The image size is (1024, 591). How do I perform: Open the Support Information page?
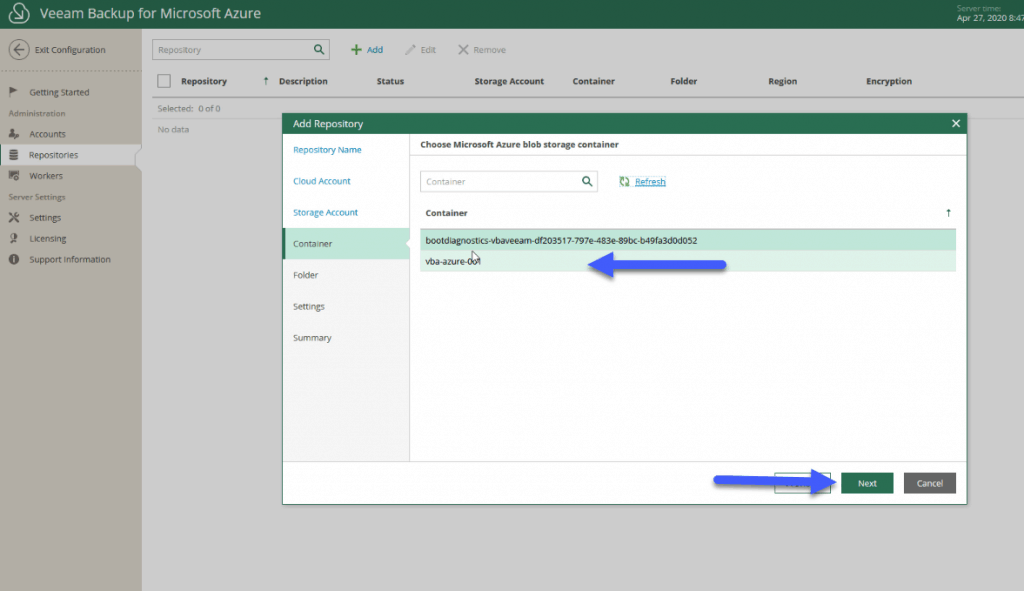(x=71, y=259)
